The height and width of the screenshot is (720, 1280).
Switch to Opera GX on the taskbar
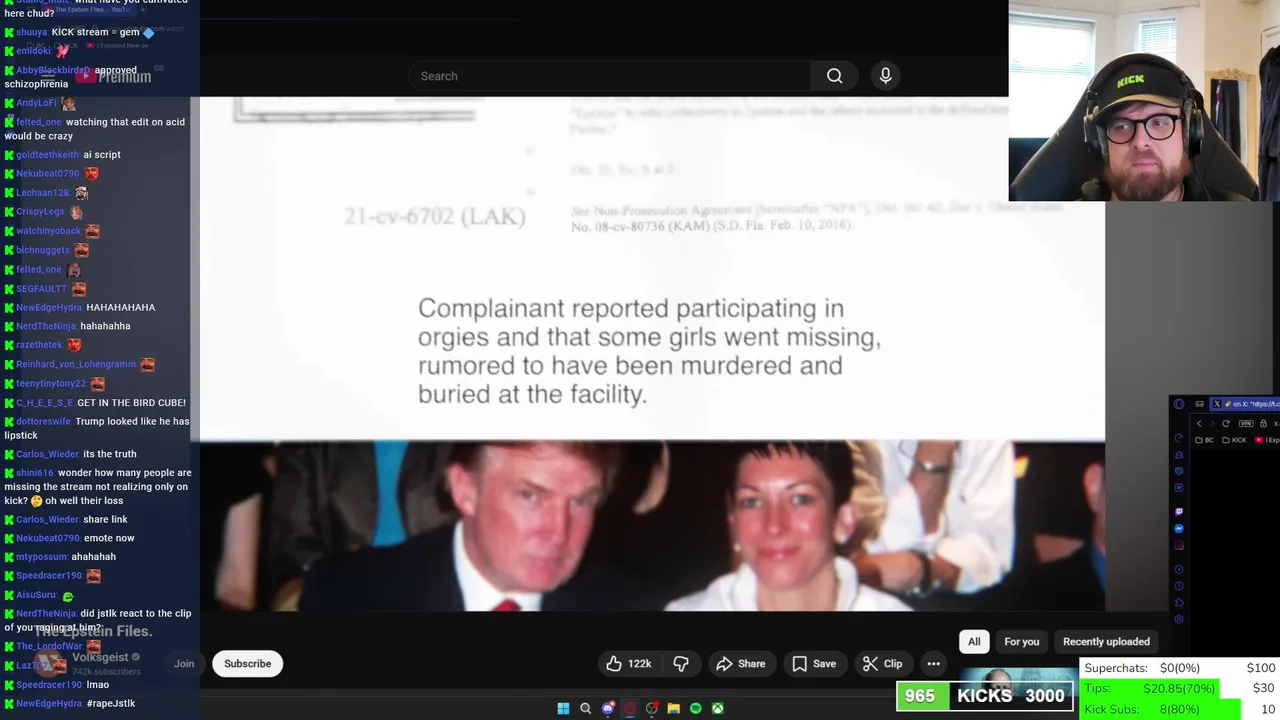(630, 708)
